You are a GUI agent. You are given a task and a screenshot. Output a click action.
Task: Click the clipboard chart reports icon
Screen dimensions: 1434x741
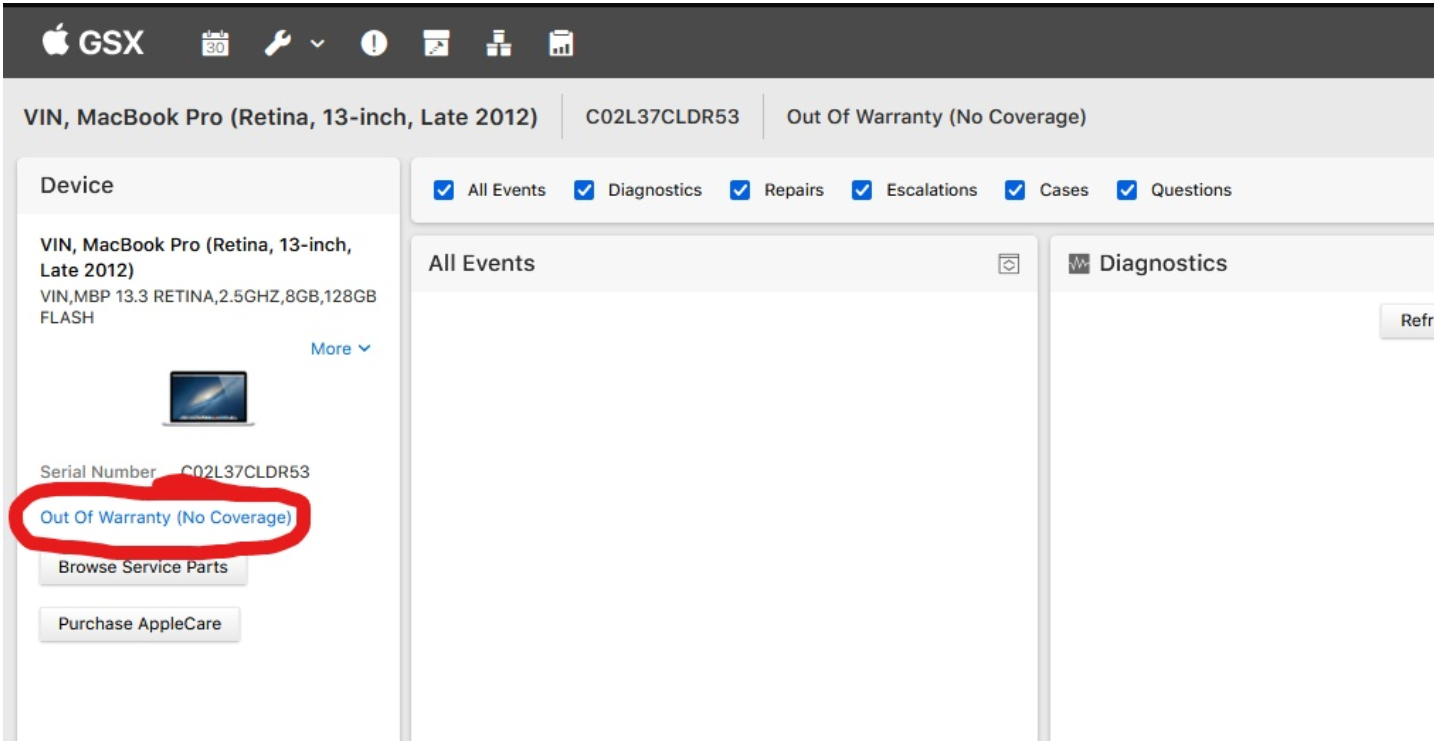561,44
